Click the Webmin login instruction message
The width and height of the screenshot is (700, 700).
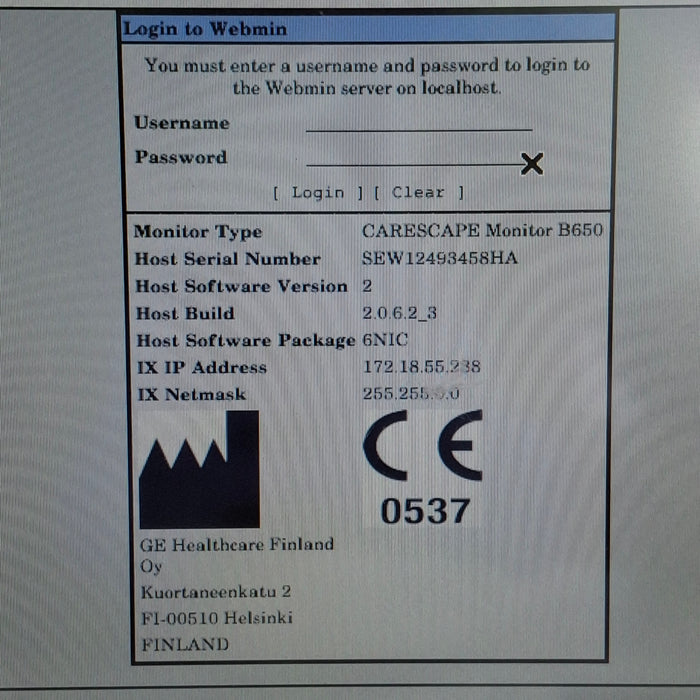pyautogui.click(x=367, y=76)
